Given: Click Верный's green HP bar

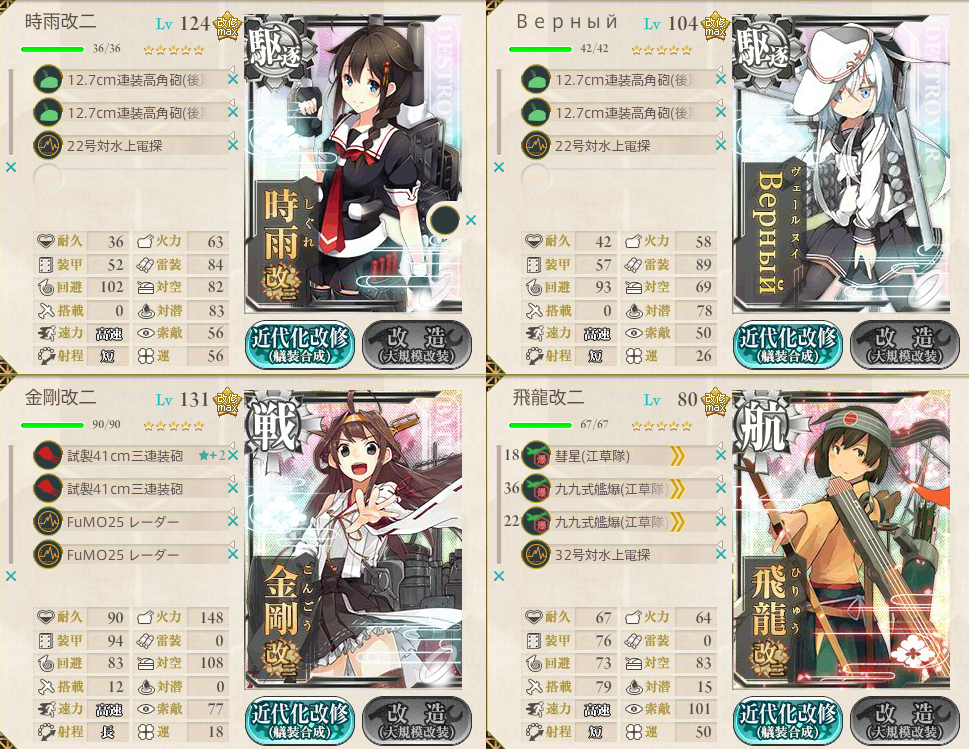Looking at the screenshot, I should (x=540, y=49).
